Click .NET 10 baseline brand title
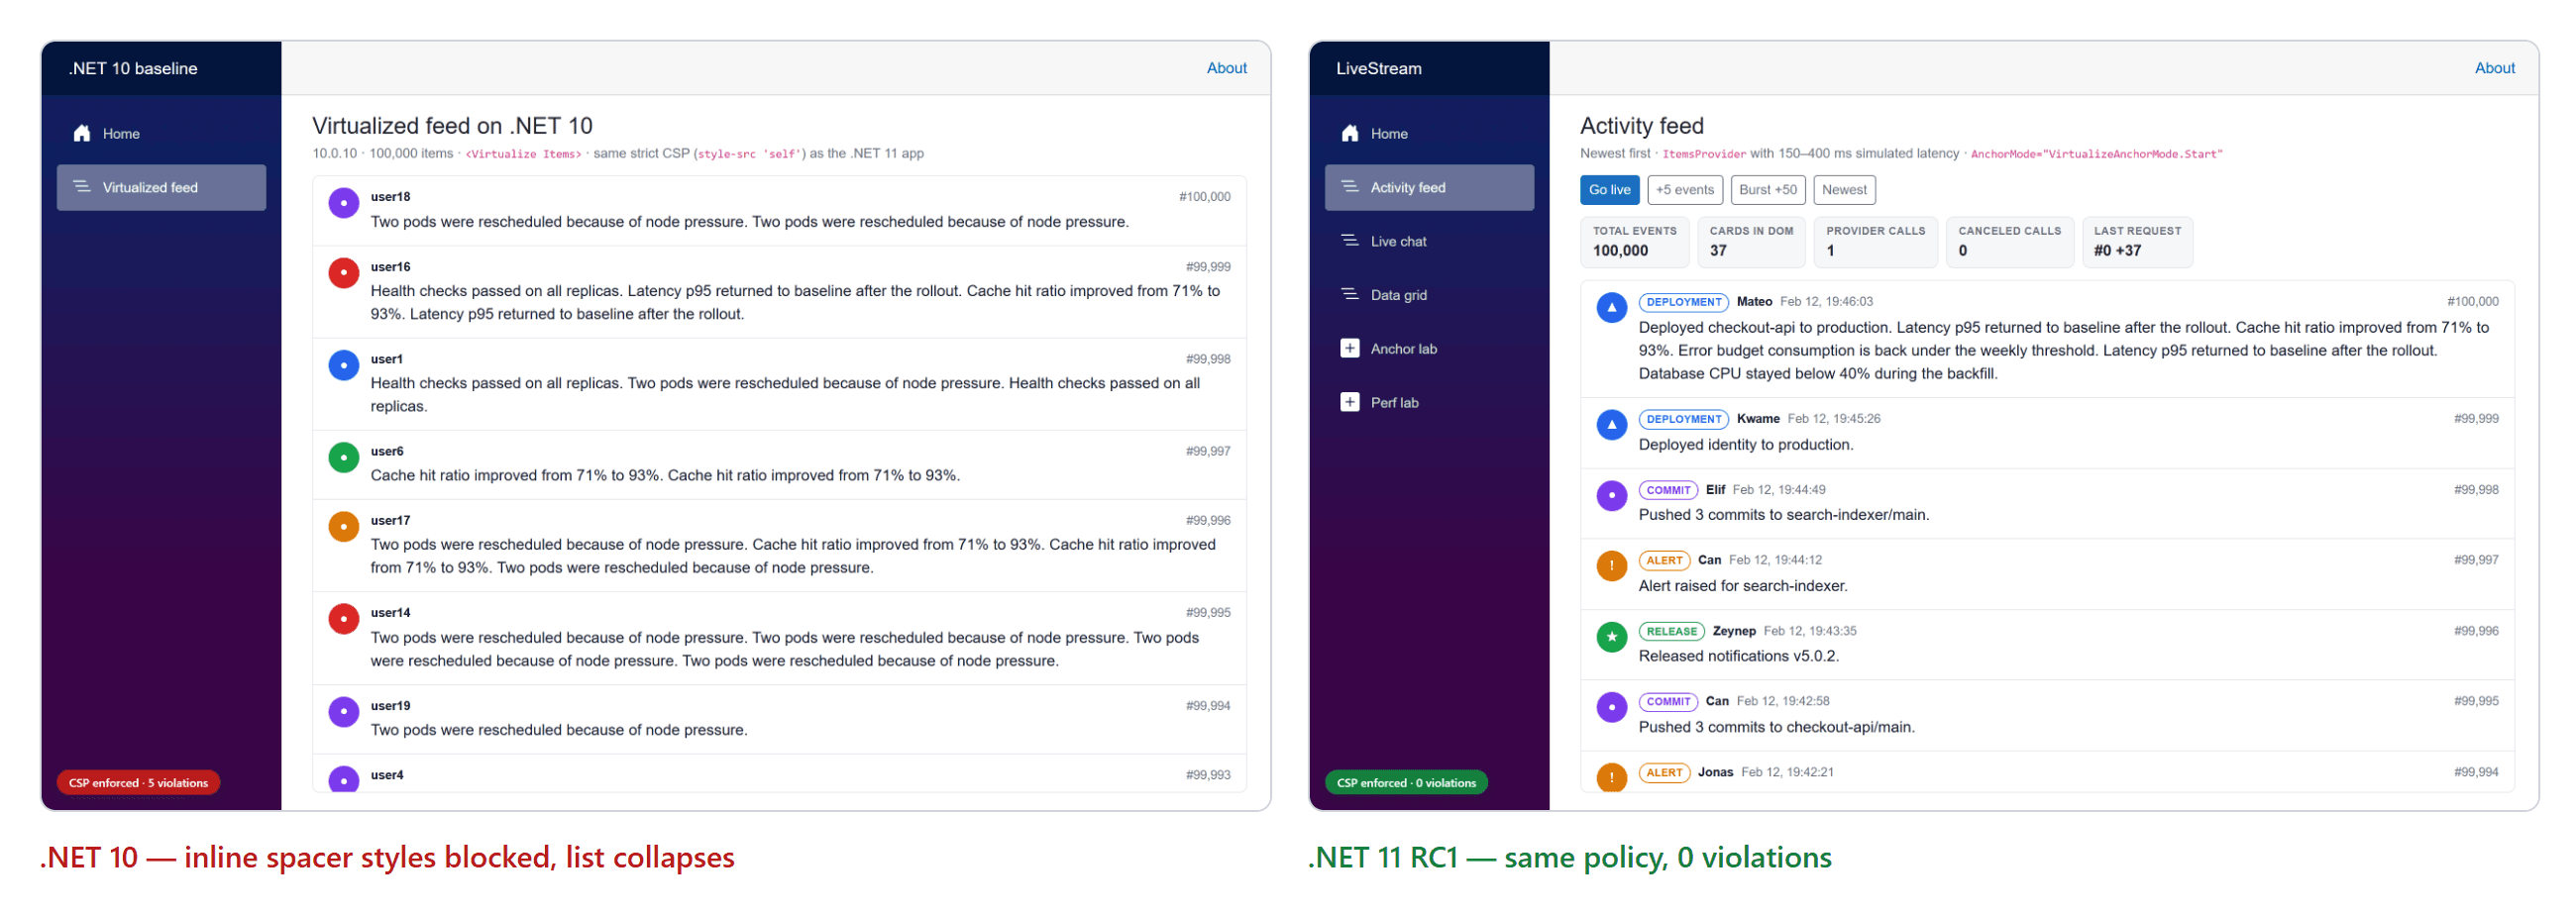 133,68
